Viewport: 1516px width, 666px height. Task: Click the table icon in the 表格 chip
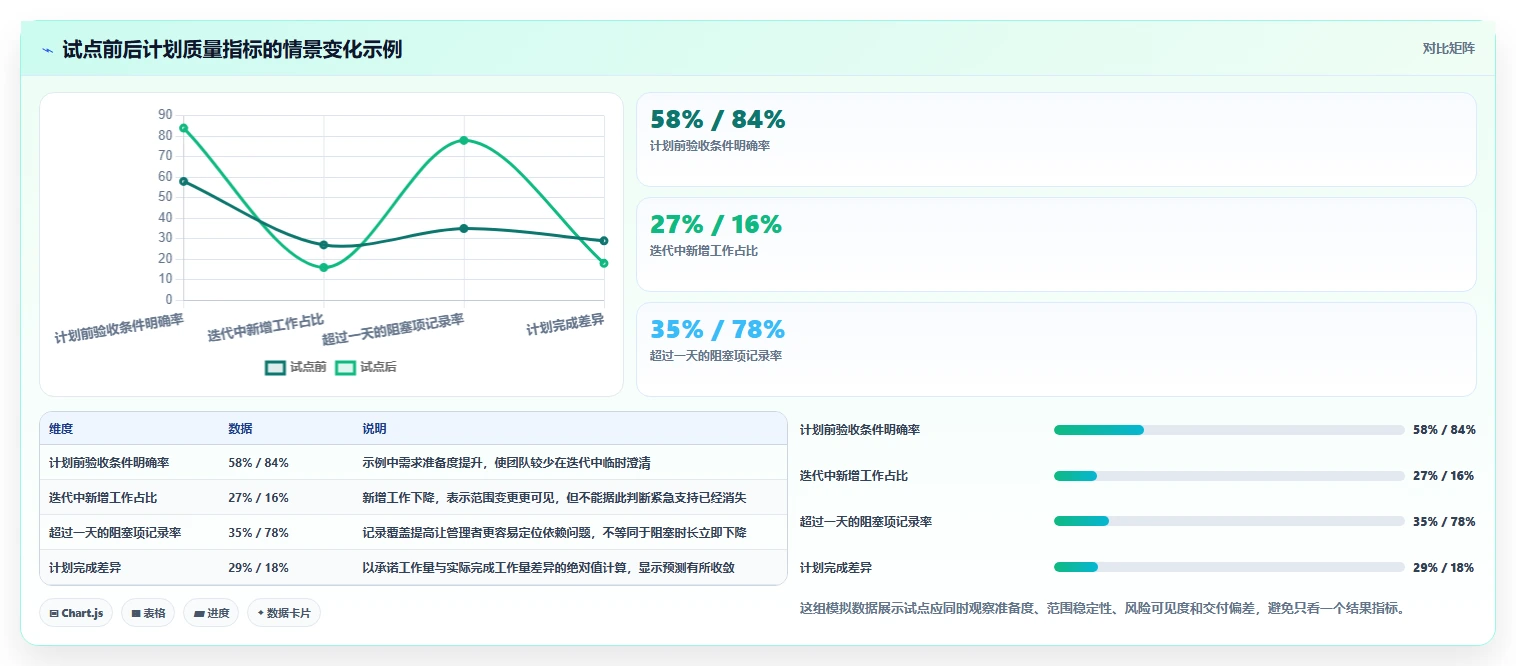point(135,614)
